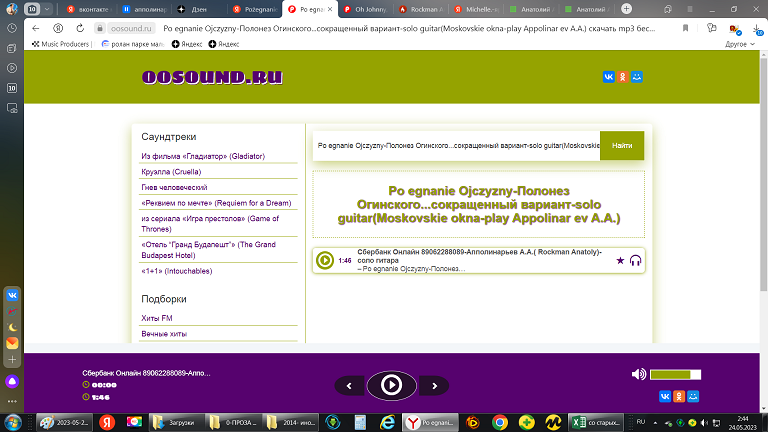Viewport: 768px width, 432px height.
Task: Click the oosound.ru site logo
Action: [x=212, y=77]
